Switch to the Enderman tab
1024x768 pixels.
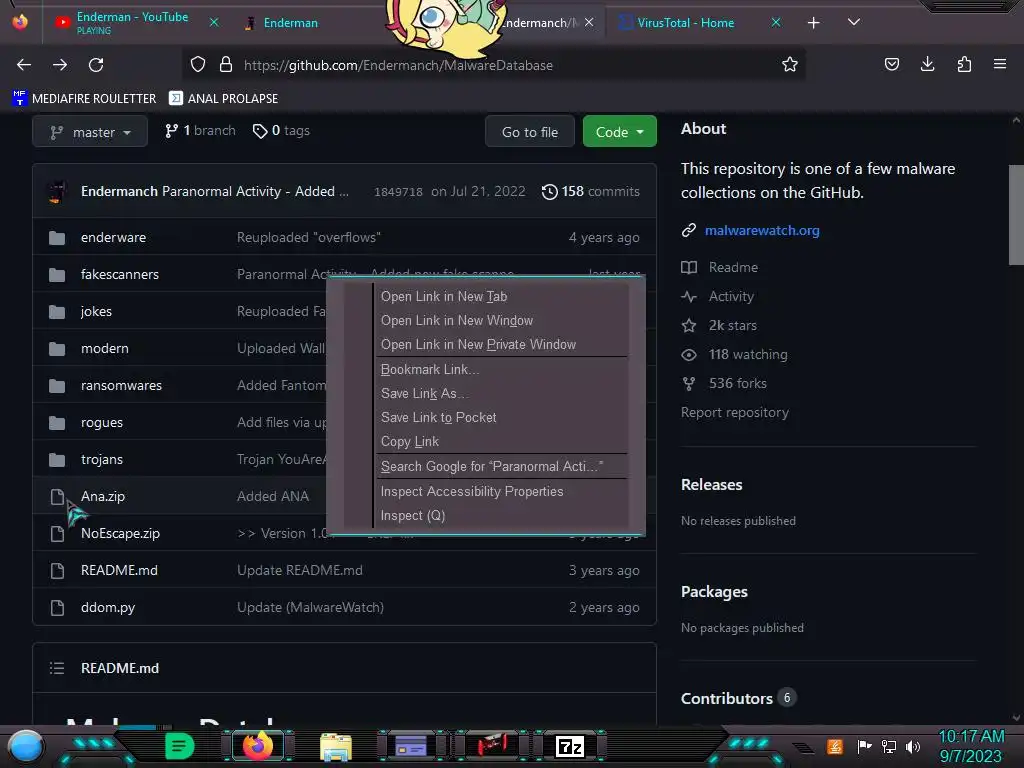(291, 23)
